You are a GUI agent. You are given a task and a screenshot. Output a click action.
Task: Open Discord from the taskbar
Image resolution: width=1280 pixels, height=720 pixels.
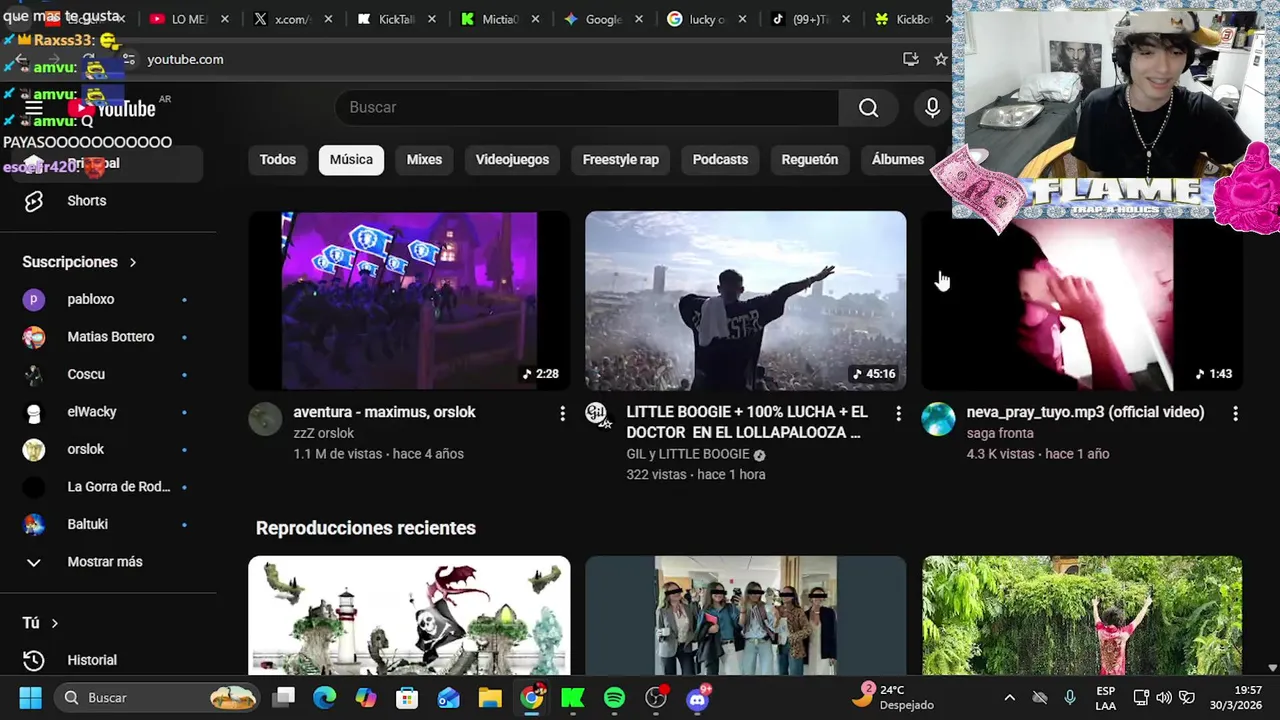click(698, 698)
